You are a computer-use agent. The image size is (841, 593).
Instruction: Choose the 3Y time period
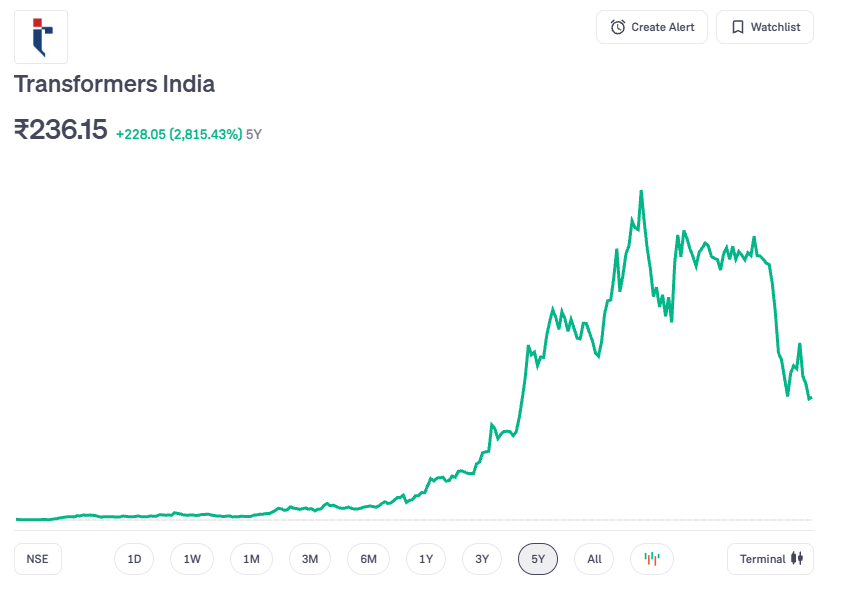[x=482, y=559]
